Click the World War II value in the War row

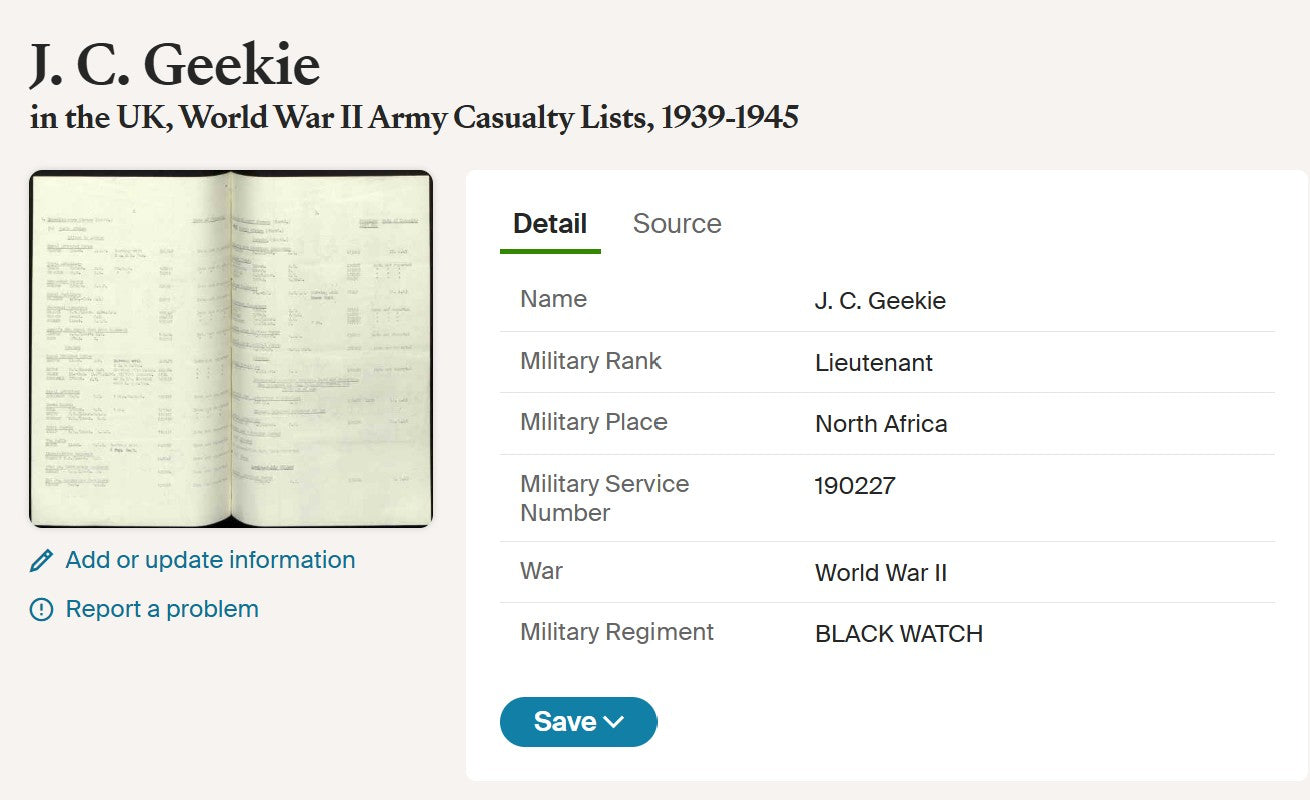881,573
